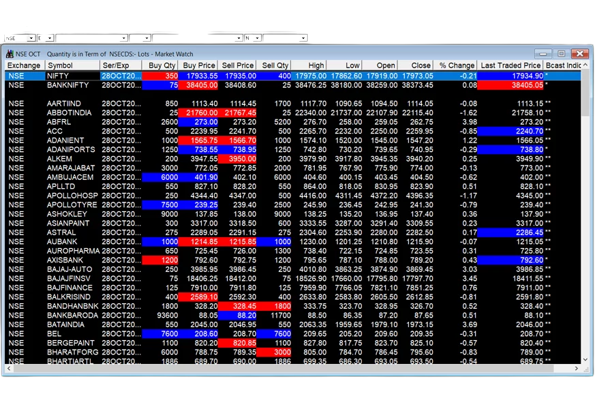Select the AXISBANK symbol row

click(293, 260)
